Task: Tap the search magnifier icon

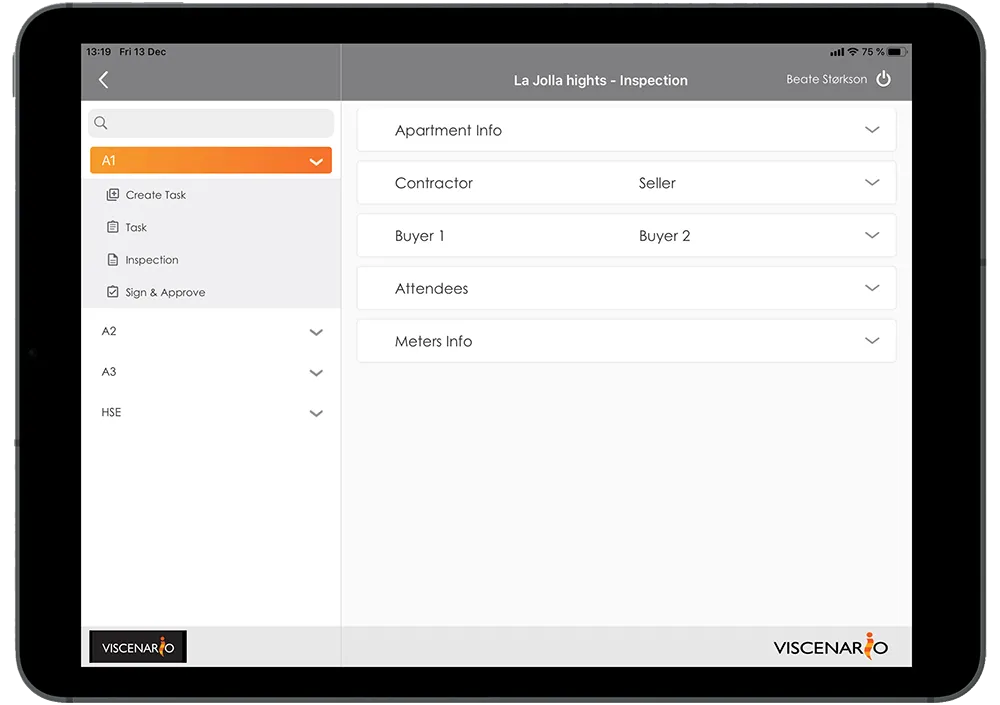Action: [101, 122]
